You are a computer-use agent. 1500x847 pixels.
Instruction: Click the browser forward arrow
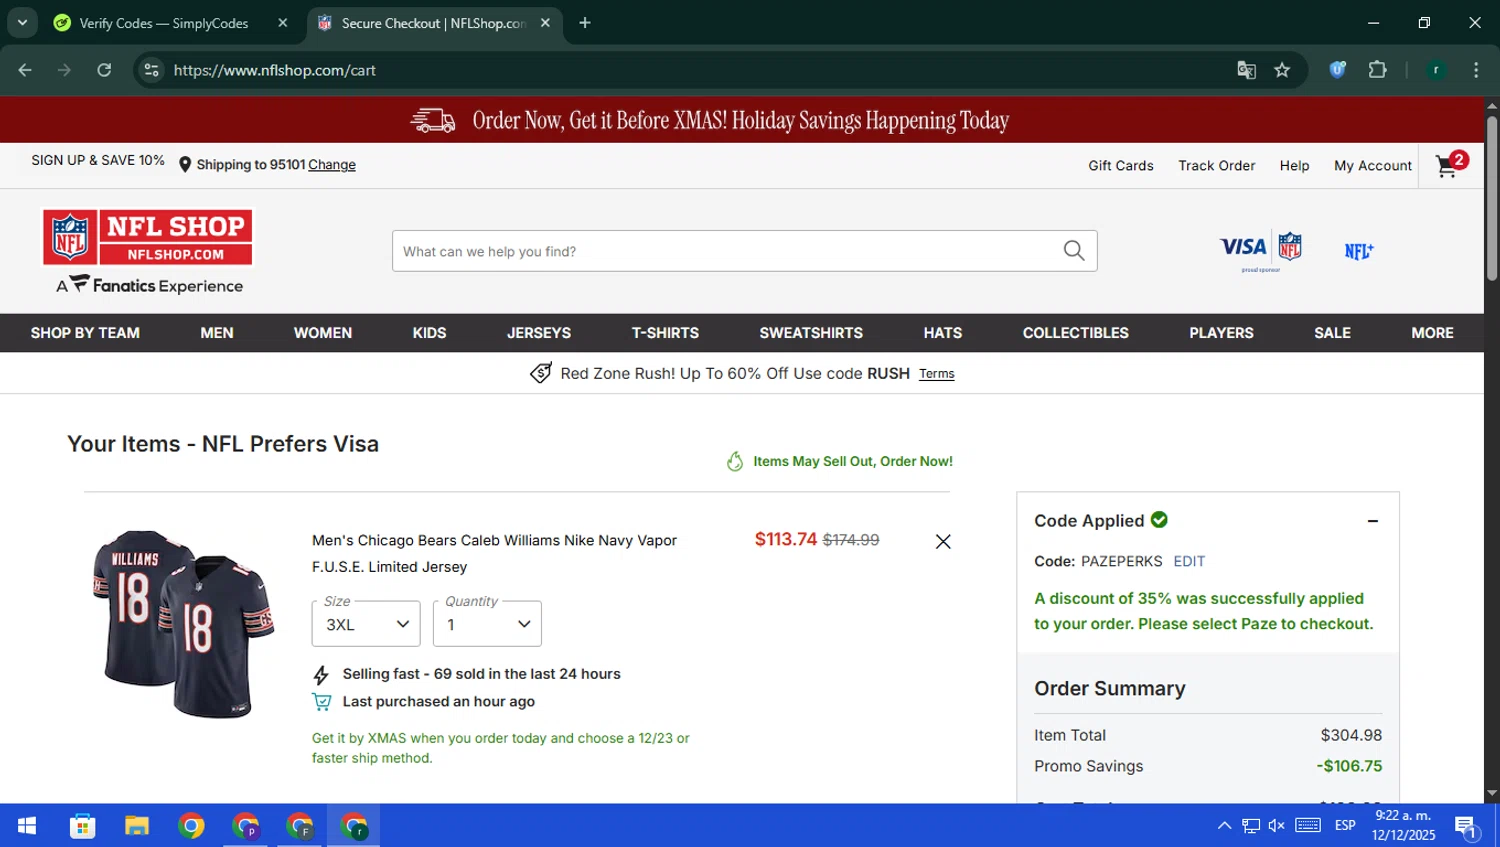(x=64, y=70)
